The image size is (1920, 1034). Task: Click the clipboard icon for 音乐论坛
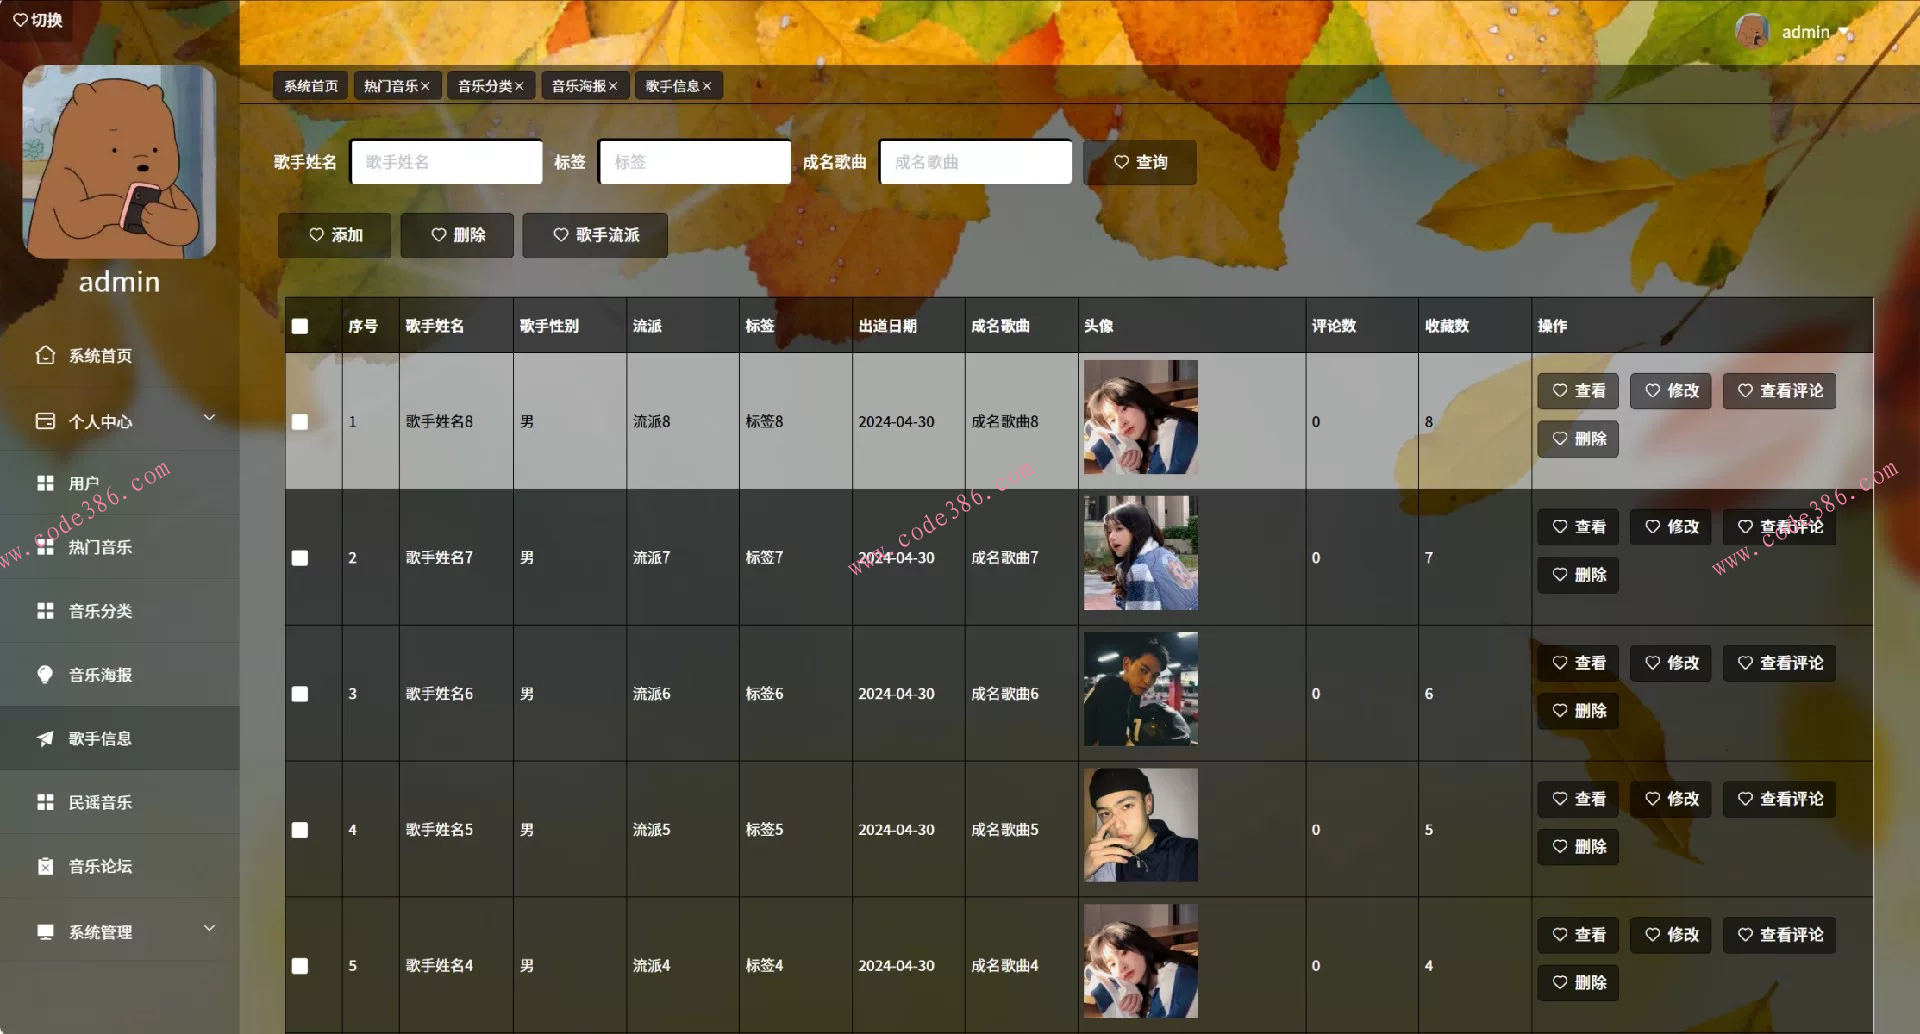point(45,866)
